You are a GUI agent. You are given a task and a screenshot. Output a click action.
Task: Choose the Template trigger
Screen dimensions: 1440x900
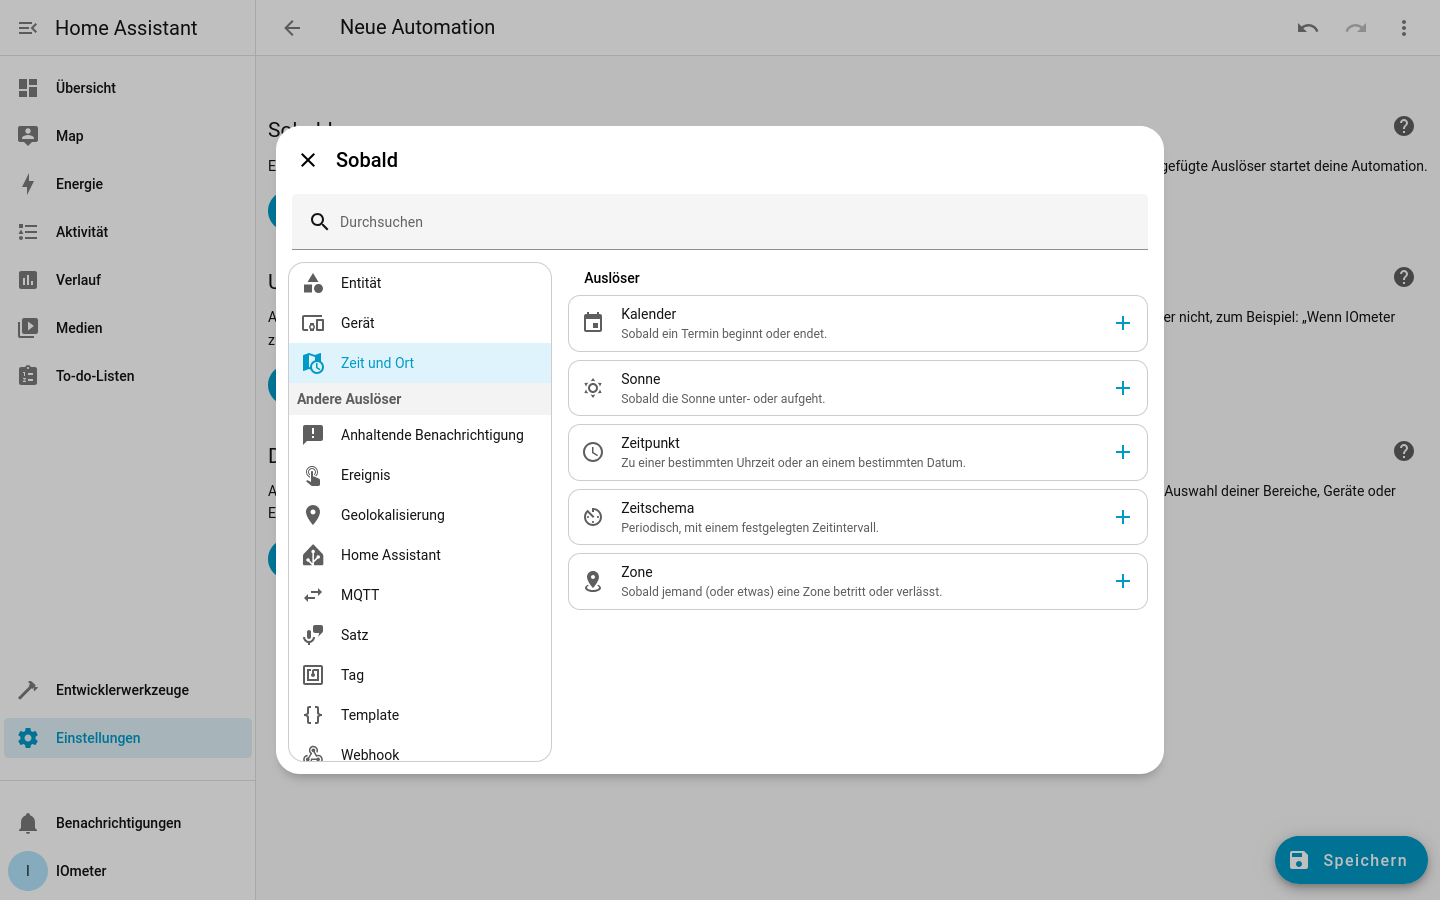pyautogui.click(x=420, y=715)
